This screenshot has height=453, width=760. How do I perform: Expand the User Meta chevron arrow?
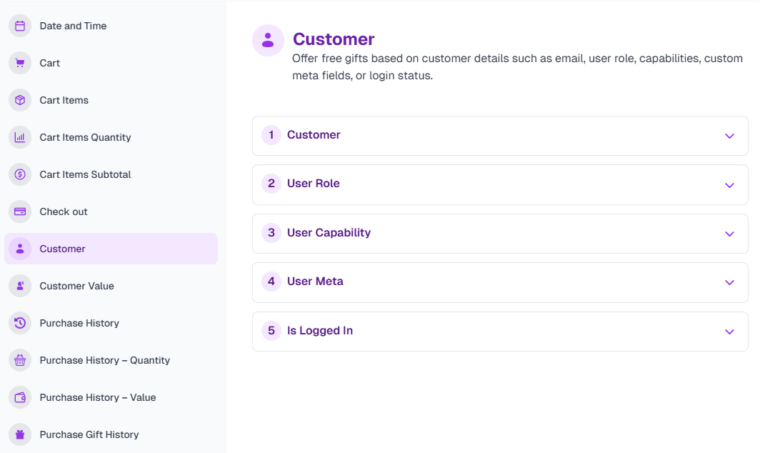(x=729, y=283)
